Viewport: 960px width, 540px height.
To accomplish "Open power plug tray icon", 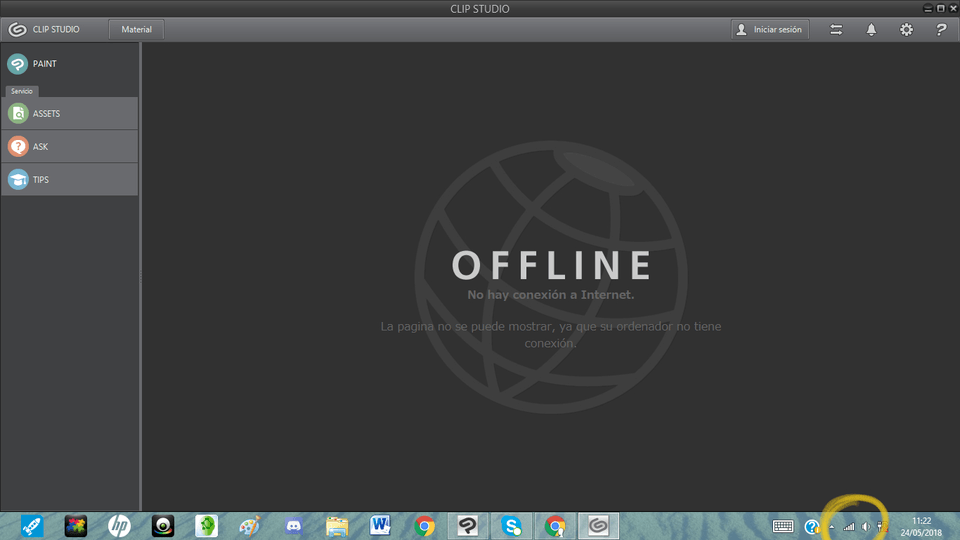I will (x=882, y=527).
